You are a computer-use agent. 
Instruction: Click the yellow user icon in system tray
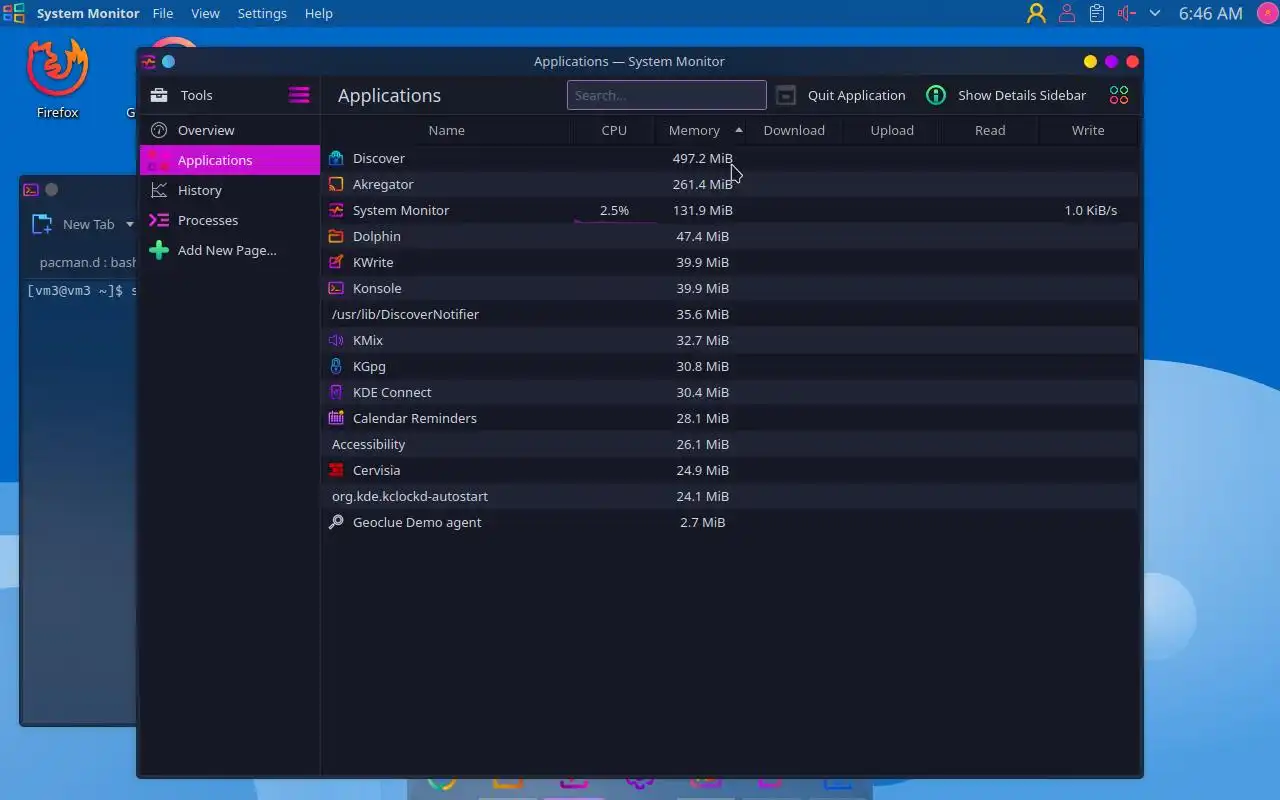[1036, 13]
